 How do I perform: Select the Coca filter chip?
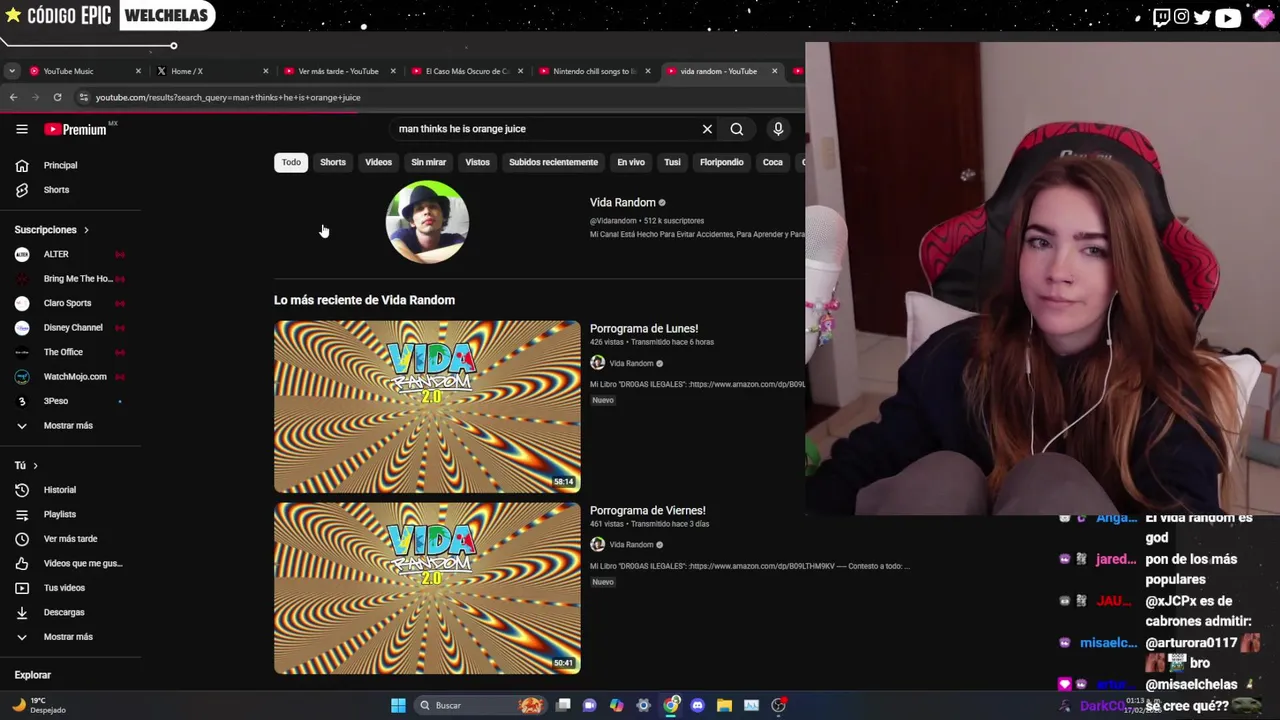773,162
